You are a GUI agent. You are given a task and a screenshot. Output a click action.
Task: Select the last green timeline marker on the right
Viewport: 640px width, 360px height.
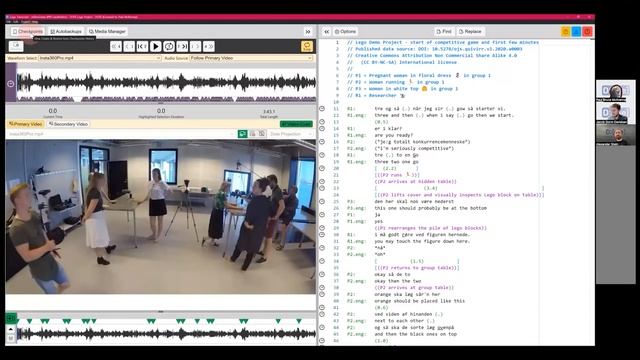coord(299,321)
